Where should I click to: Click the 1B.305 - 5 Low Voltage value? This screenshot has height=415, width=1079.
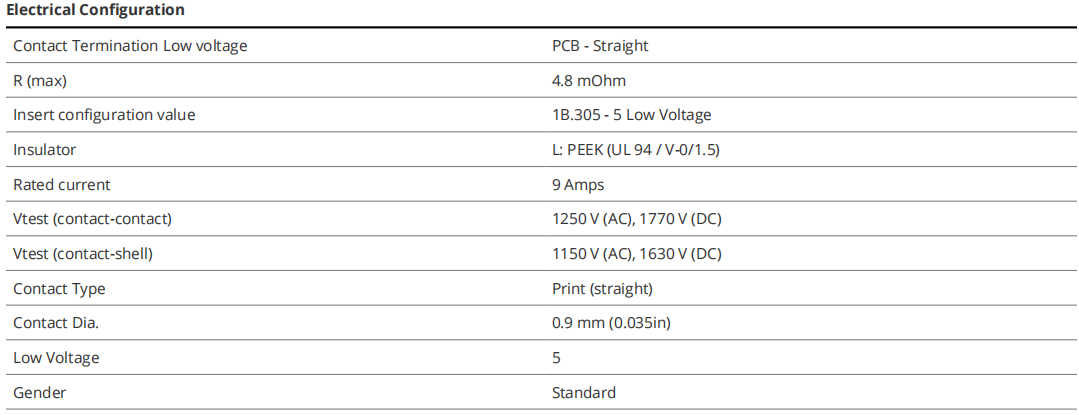[x=632, y=115]
